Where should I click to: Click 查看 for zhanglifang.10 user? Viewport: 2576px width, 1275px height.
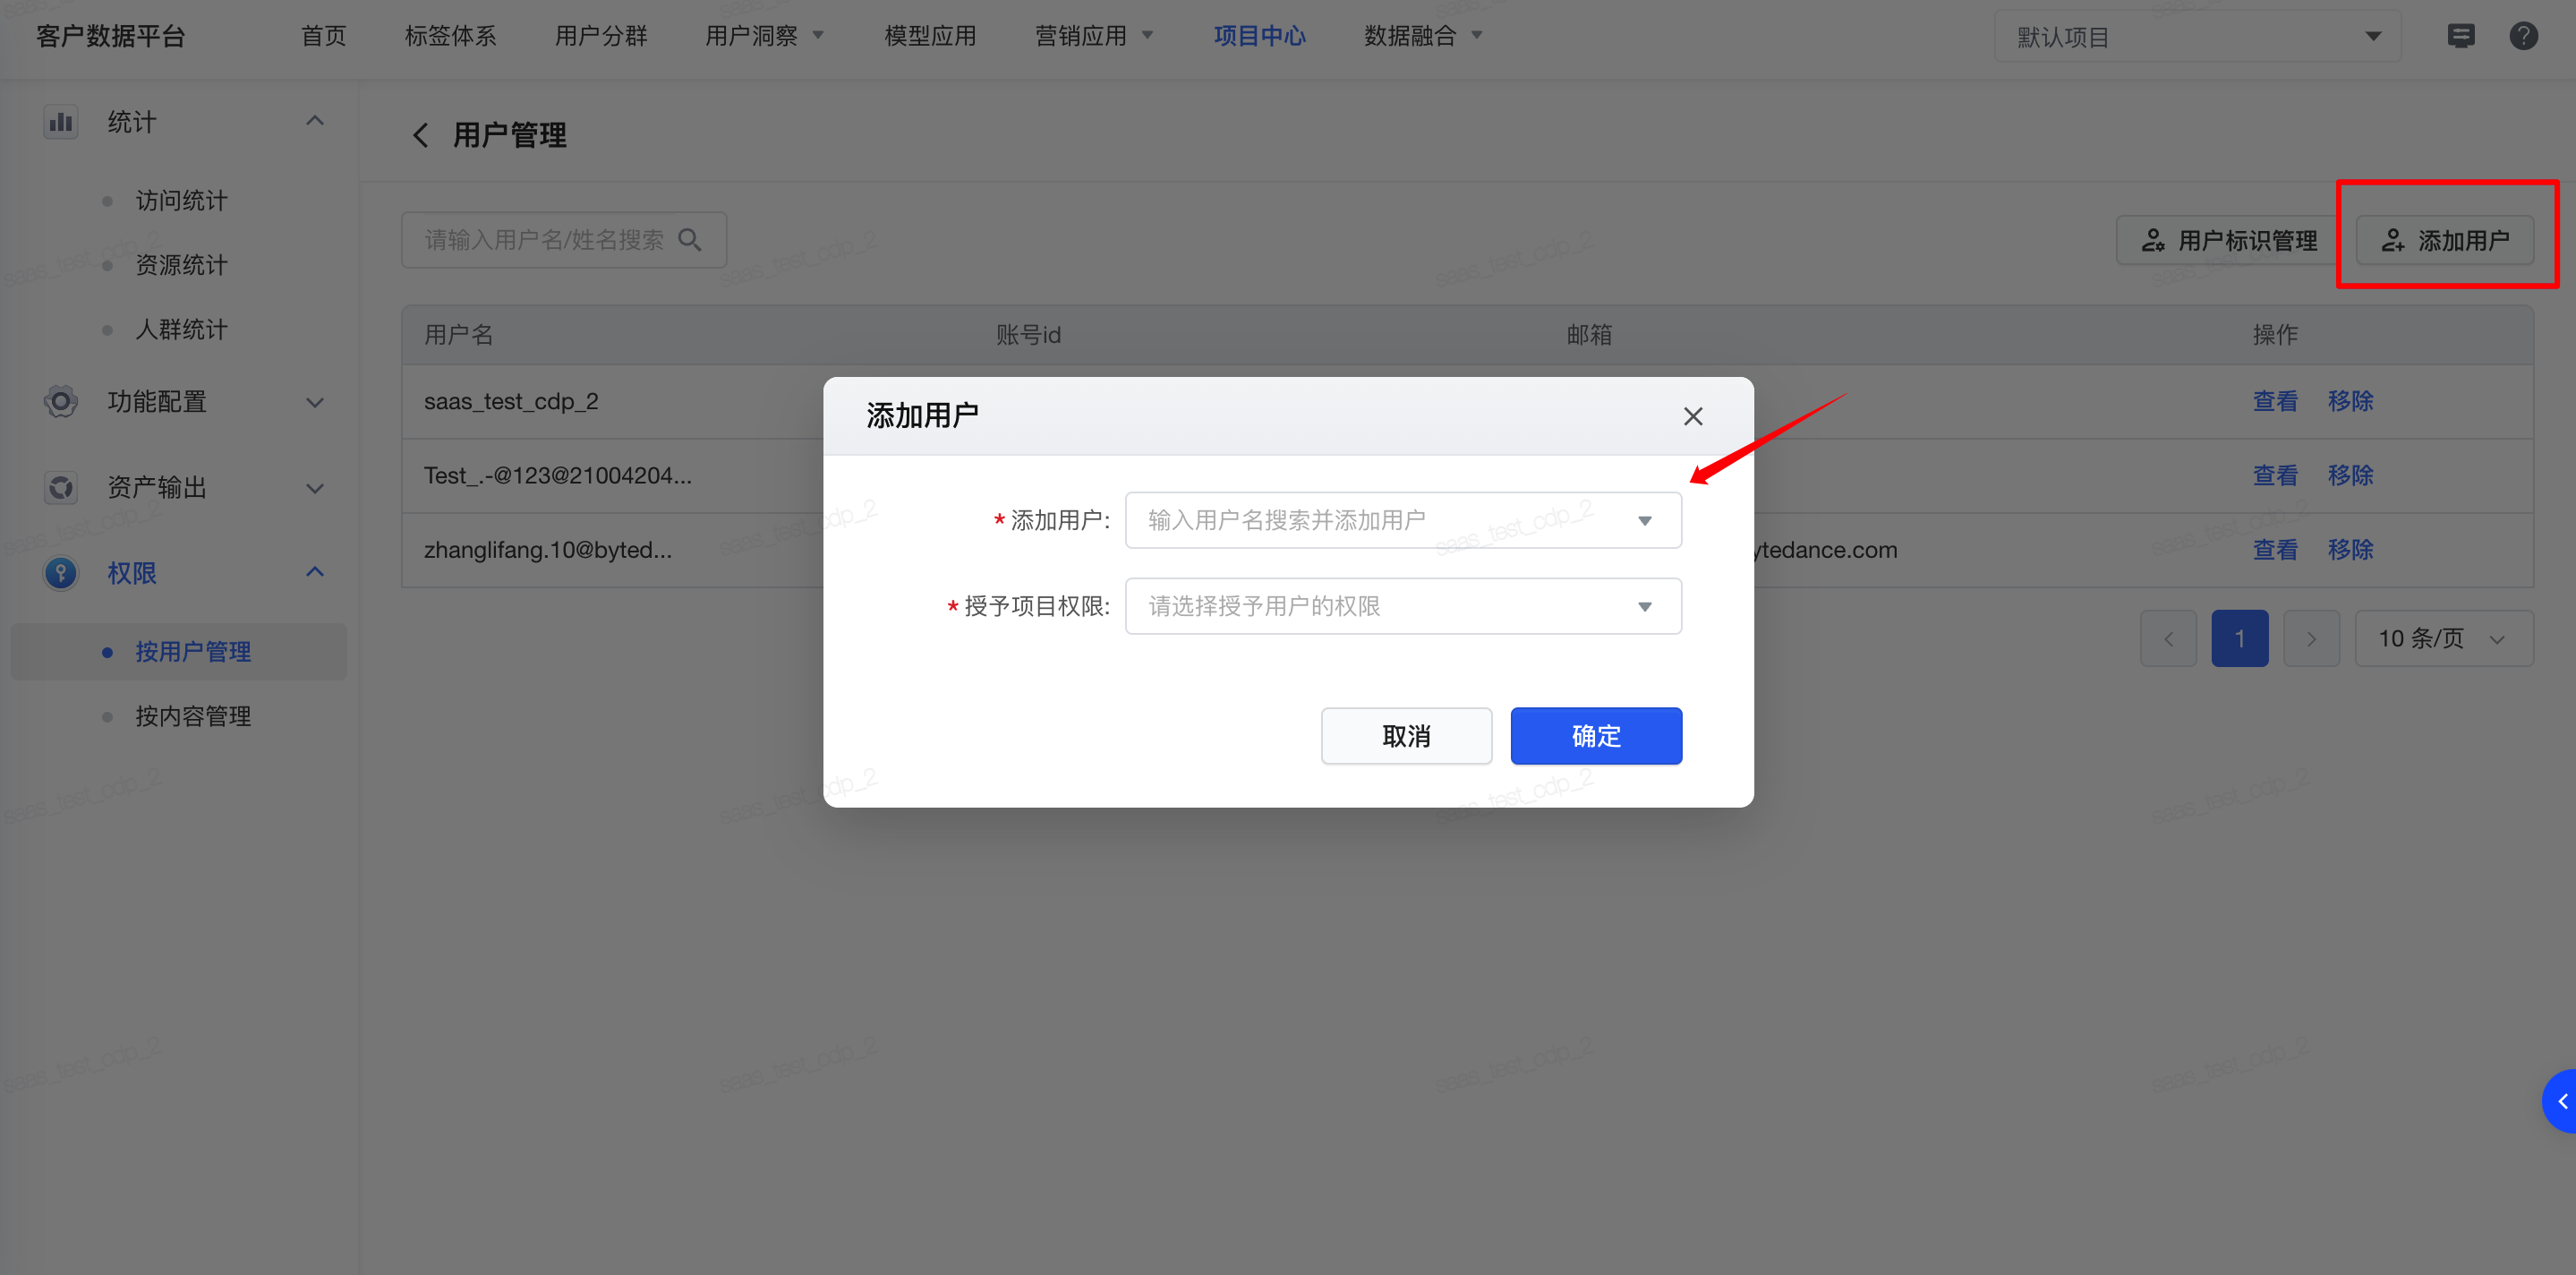click(x=2275, y=549)
